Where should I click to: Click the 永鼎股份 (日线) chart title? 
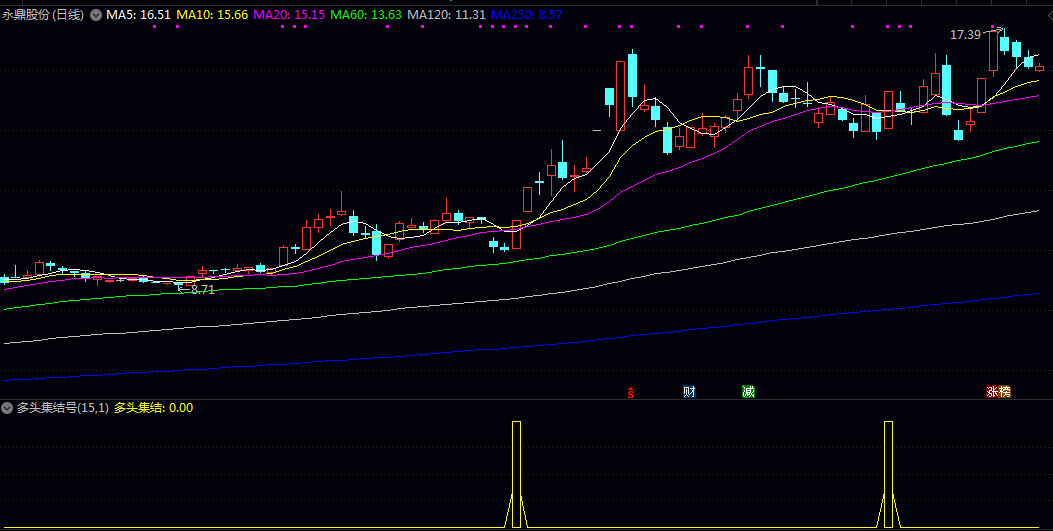pyautogui.click(x=43, y=16)
